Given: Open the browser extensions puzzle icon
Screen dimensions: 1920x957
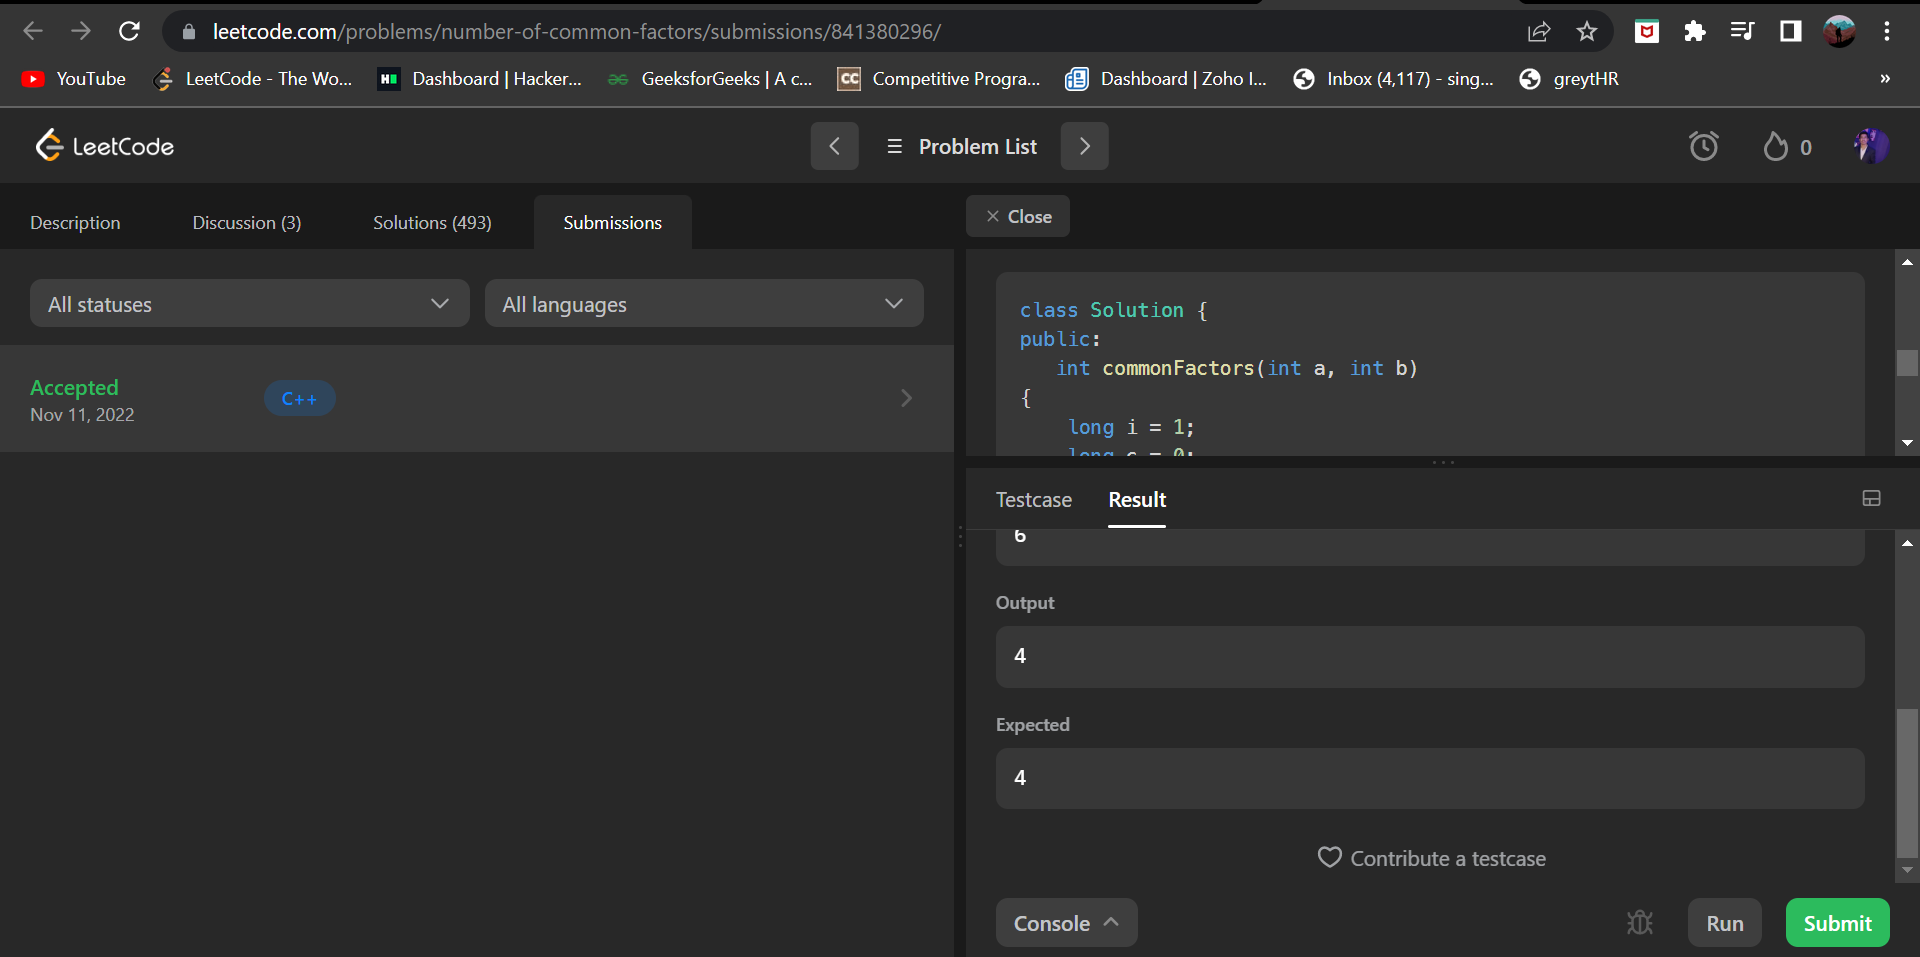Looking at the screenshot, I should point(1694,31).
